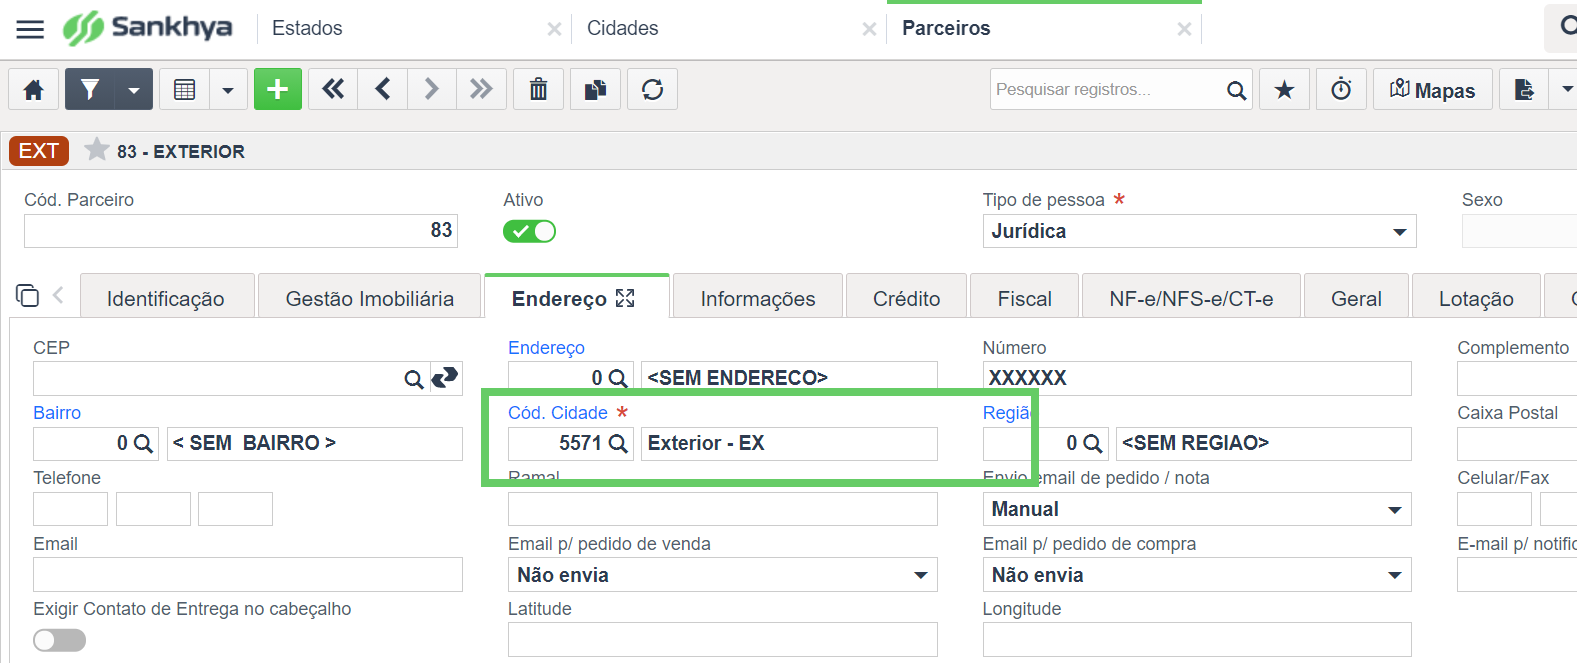Viewport: 1577px width, 663px height.
Task: Click the Longitude input field
Action: 1197,640
